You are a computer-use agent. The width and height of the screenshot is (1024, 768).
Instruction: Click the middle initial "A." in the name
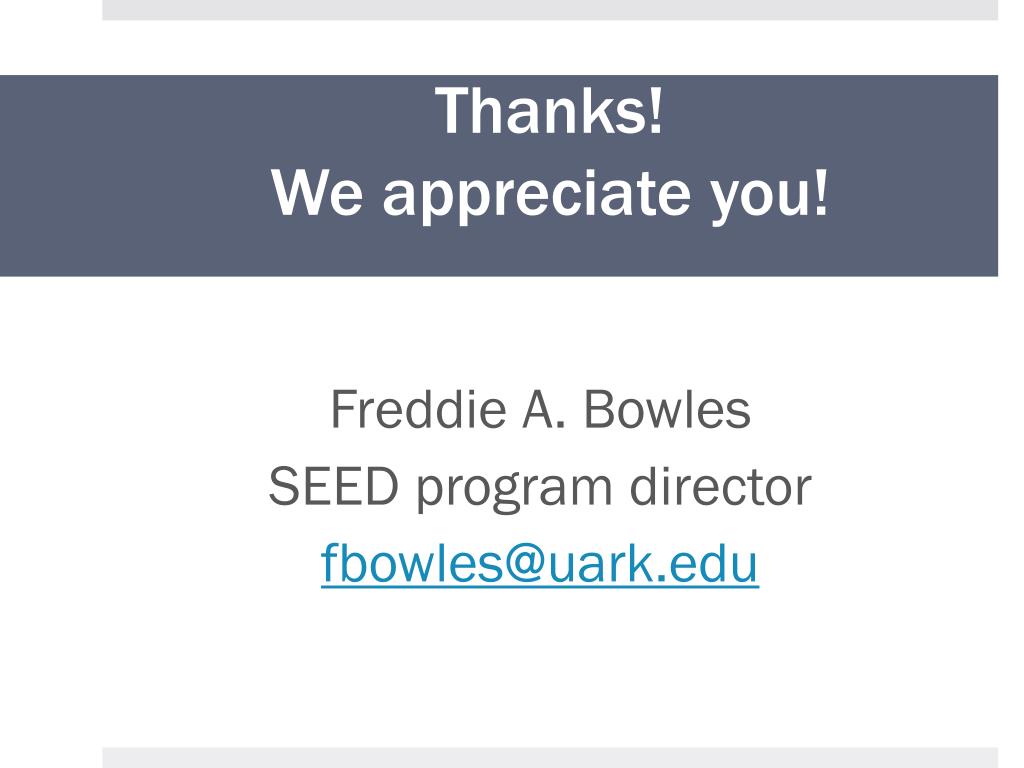[x=543, y=409]
